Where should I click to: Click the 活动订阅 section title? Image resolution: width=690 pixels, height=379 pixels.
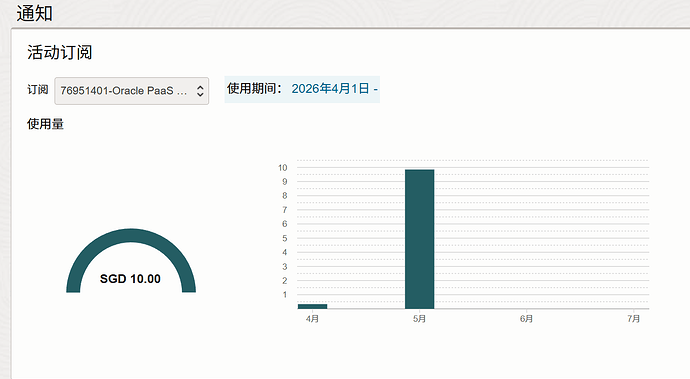tap(59, 52)
